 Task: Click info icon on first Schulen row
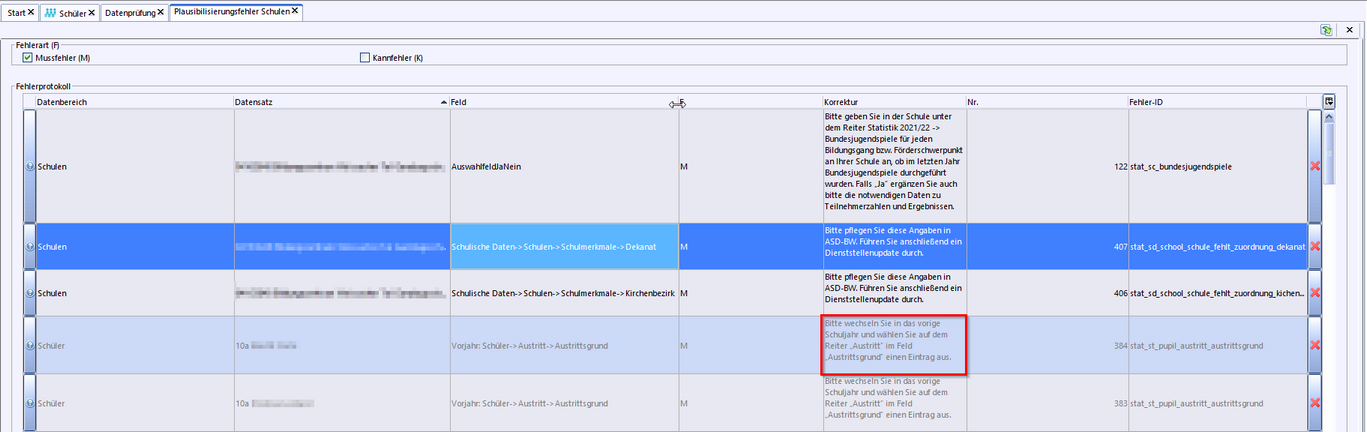coord(30,166)
